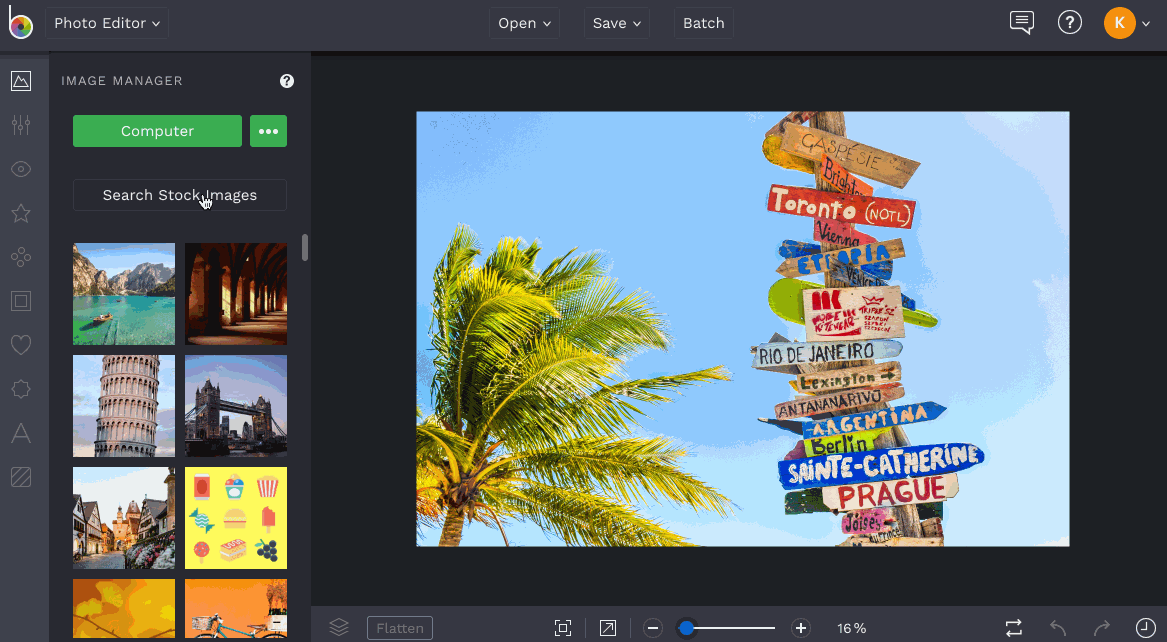Click the 16 % zoom value

pyautogui.click(x=851, y=629)
